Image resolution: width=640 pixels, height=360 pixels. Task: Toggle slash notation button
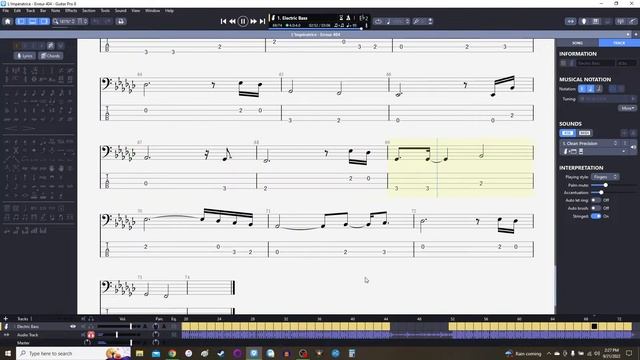point(599,89)
